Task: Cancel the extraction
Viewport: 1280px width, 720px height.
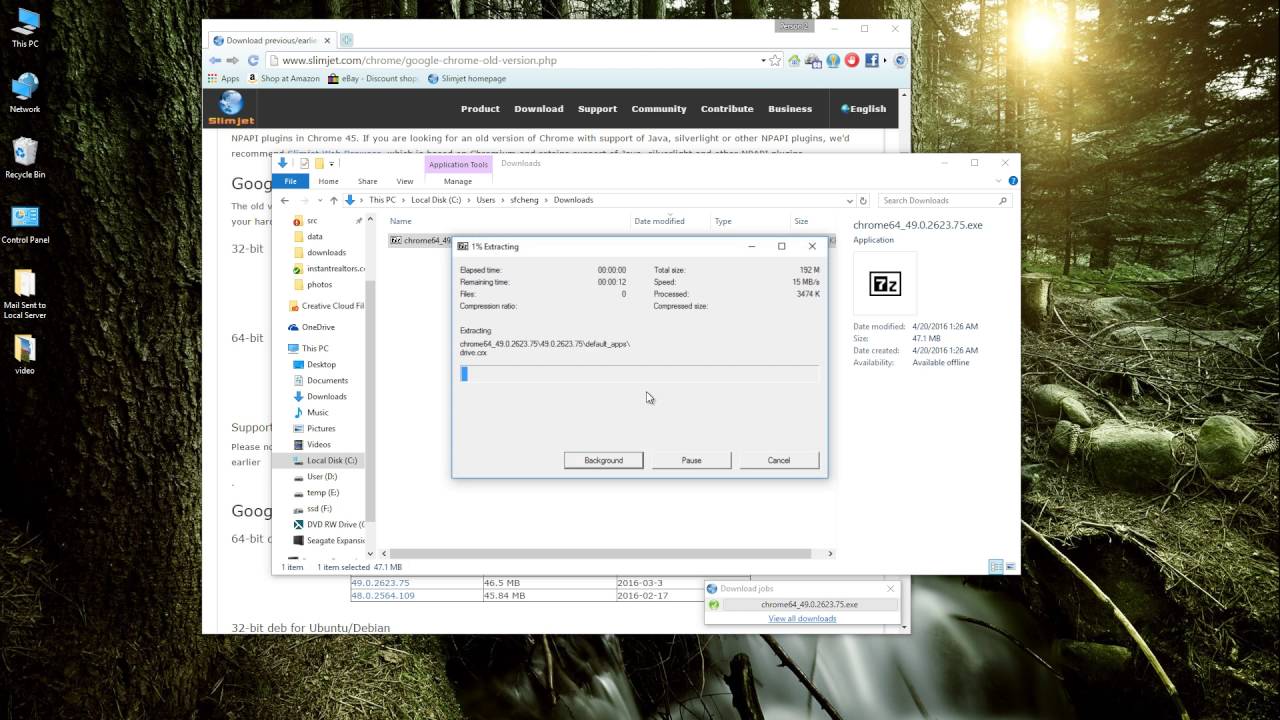Action: pyautogui.click(x=779, y=460)
